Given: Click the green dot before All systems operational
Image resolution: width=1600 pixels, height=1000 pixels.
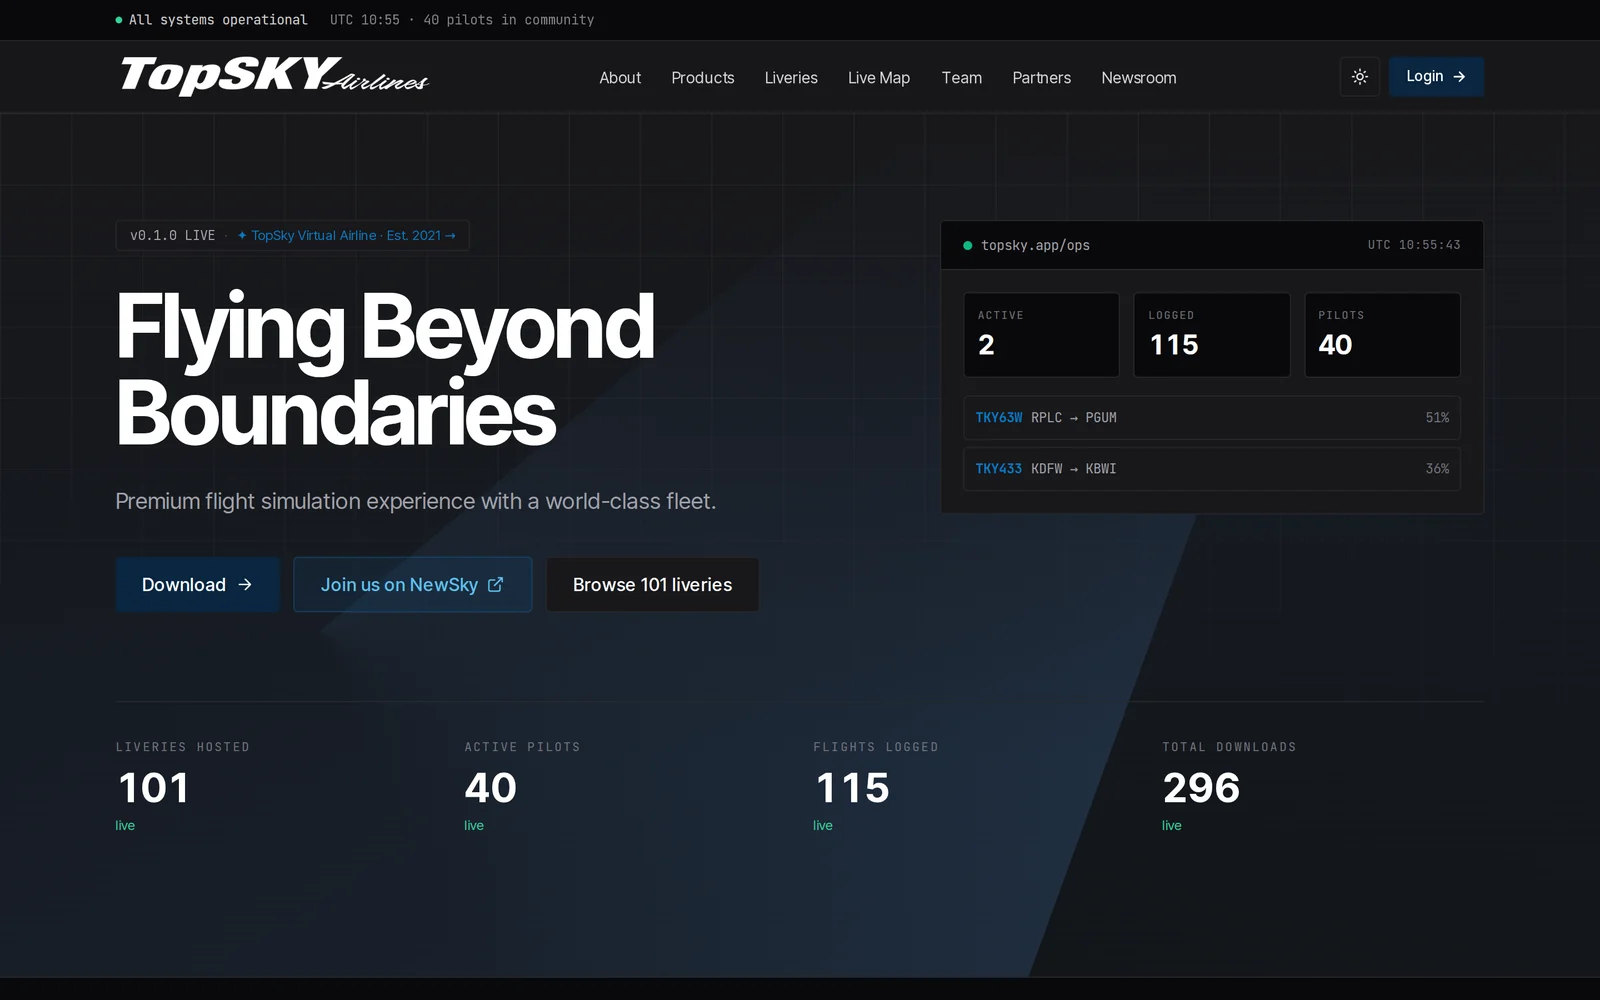Looking at the screenshot, I should pyautogui.click(x=119, y=20).
